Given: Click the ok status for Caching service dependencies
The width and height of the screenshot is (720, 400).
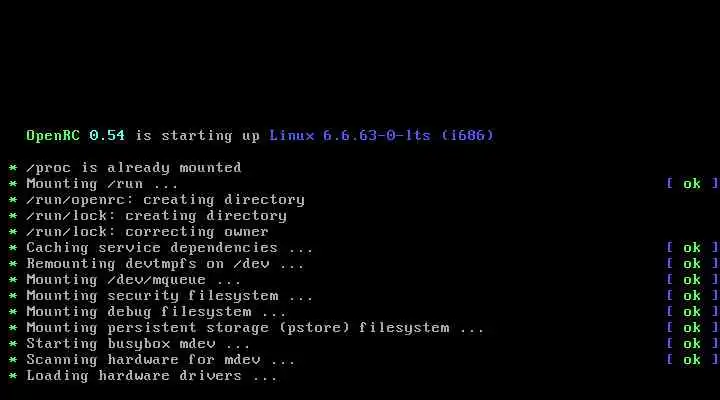Looking at the screenshot, I should tap(692, 248).
